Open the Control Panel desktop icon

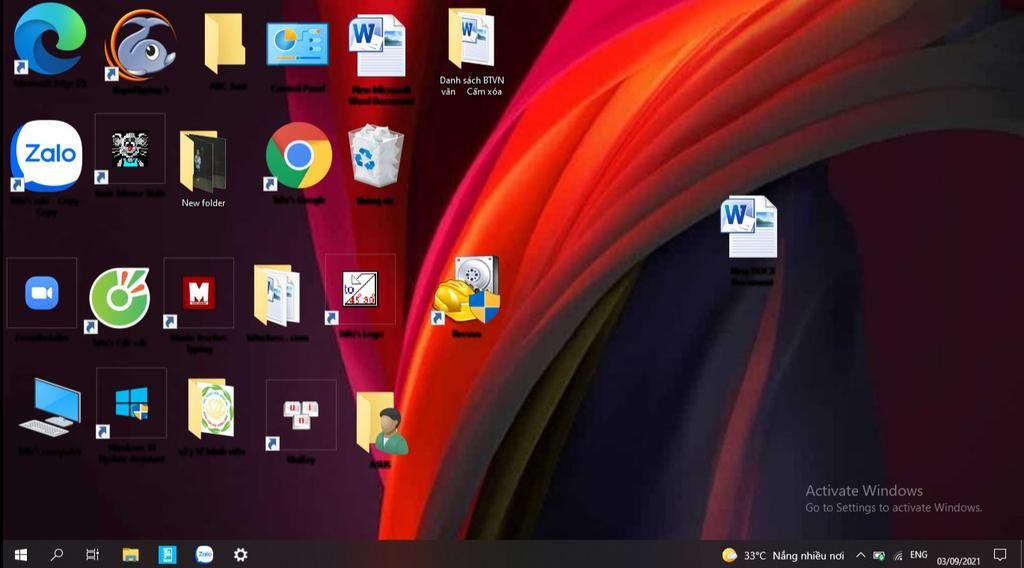click(x=297, y=44)
